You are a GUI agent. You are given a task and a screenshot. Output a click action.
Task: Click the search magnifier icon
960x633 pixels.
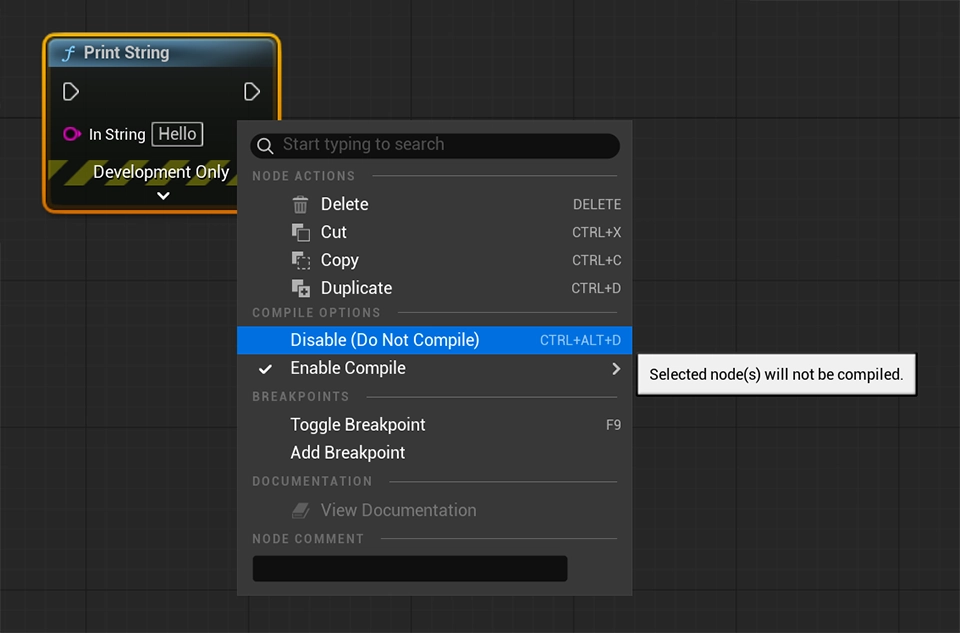[x=265, y=146]
